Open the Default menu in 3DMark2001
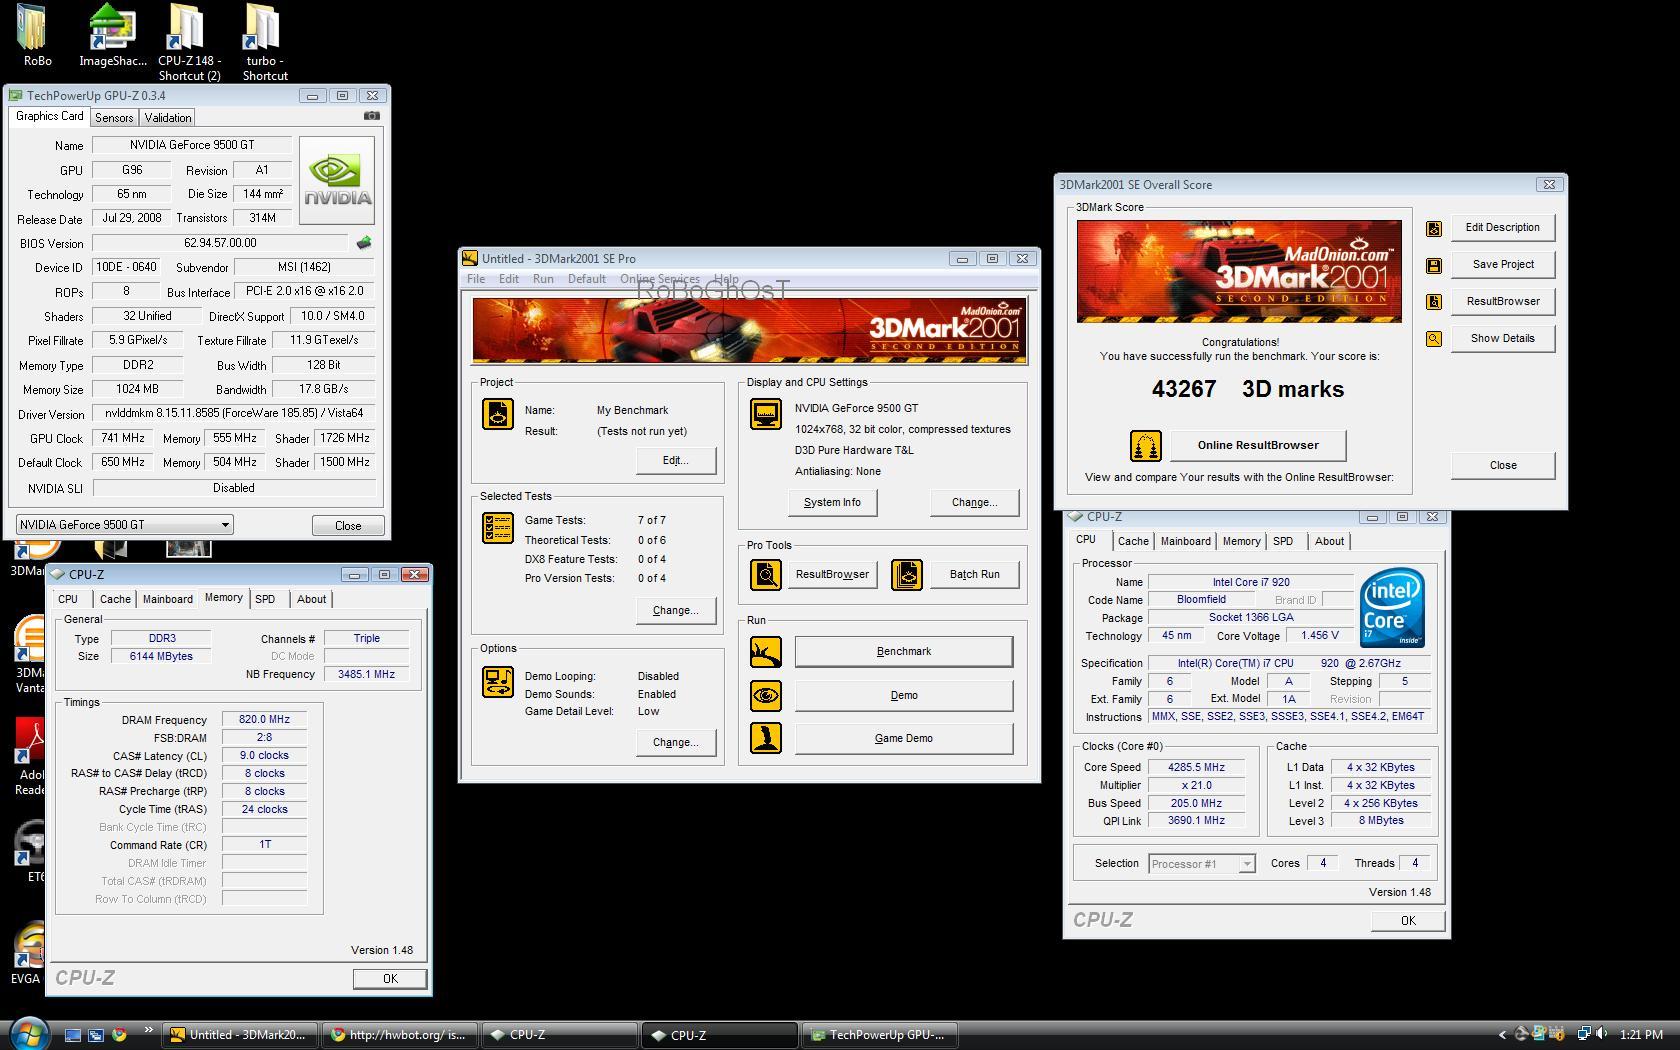 coord(587,279)
